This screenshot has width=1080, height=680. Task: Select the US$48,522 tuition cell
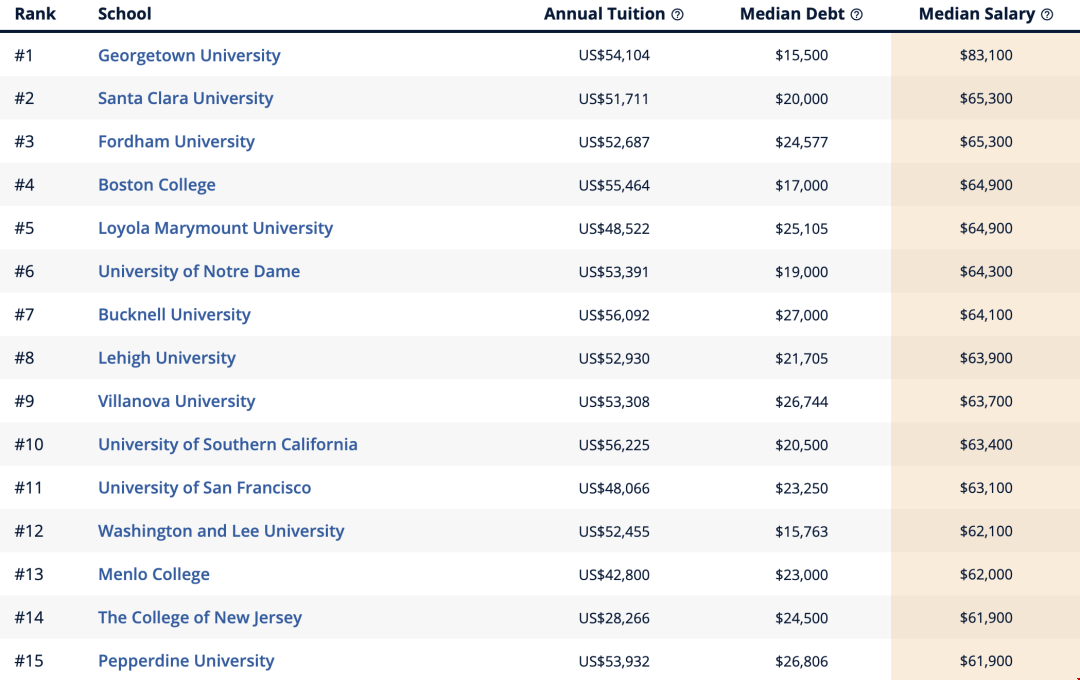614,228
